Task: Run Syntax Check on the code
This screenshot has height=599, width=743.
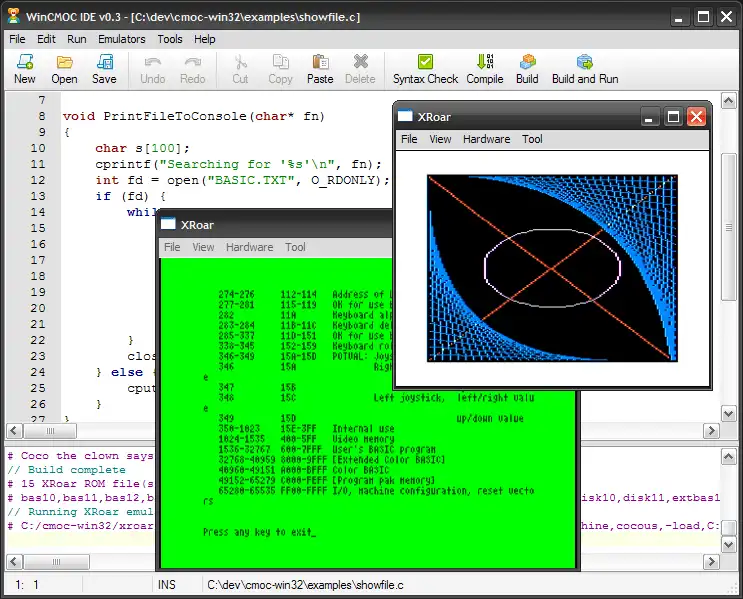Action: (425, 68)
